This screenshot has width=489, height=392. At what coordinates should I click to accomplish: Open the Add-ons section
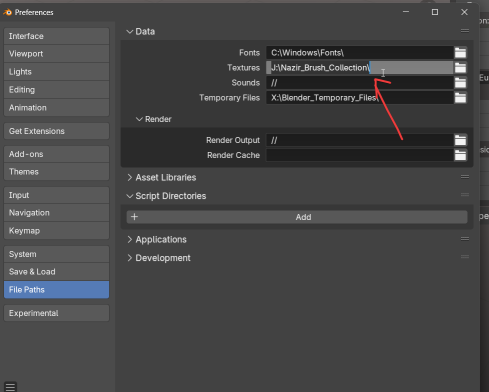click(x=56, y=154)
